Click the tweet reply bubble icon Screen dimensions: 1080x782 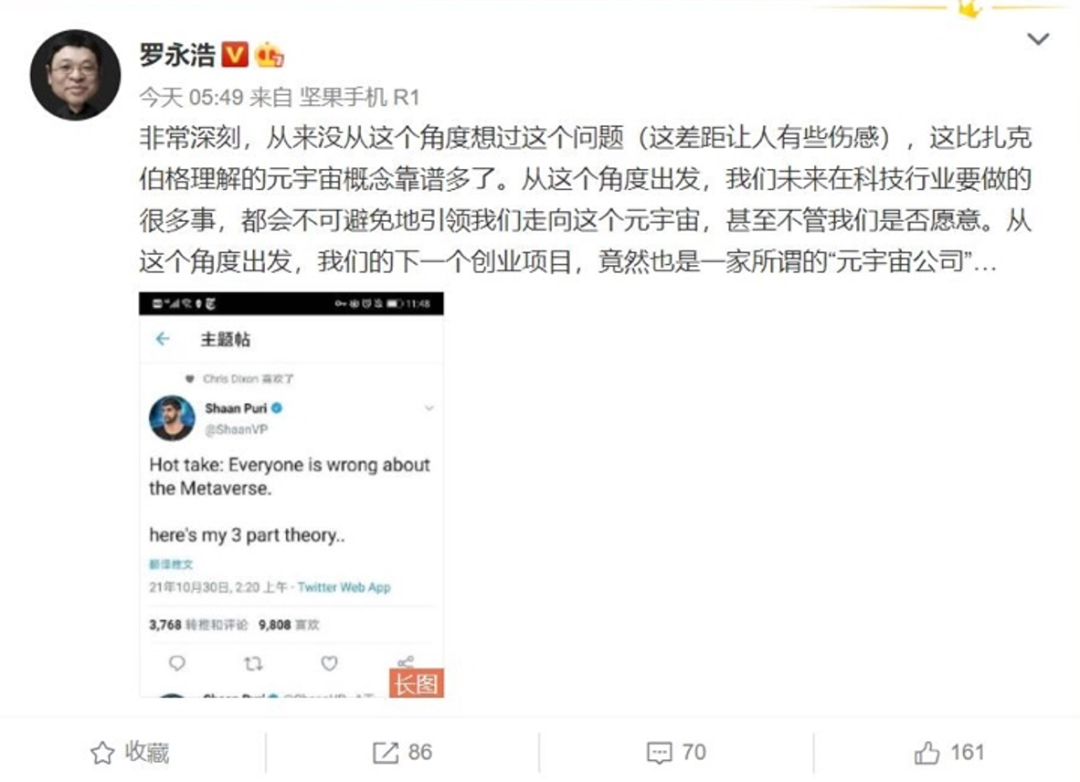[177, 663]
